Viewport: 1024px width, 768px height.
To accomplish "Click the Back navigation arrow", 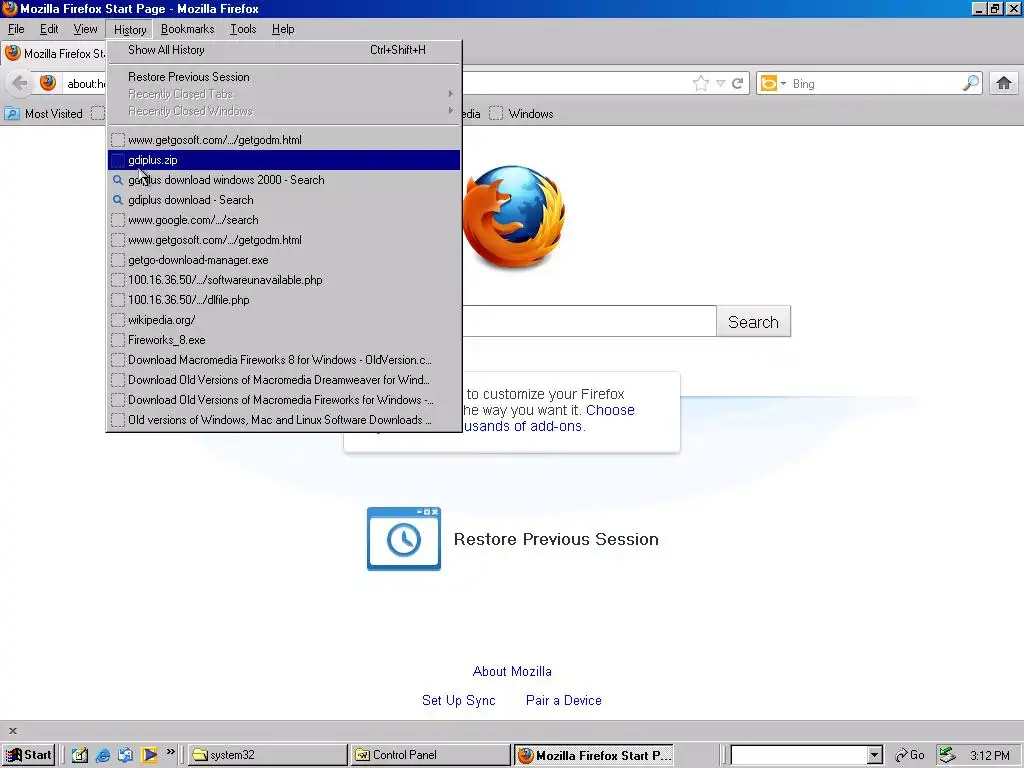I will point(20,83).
